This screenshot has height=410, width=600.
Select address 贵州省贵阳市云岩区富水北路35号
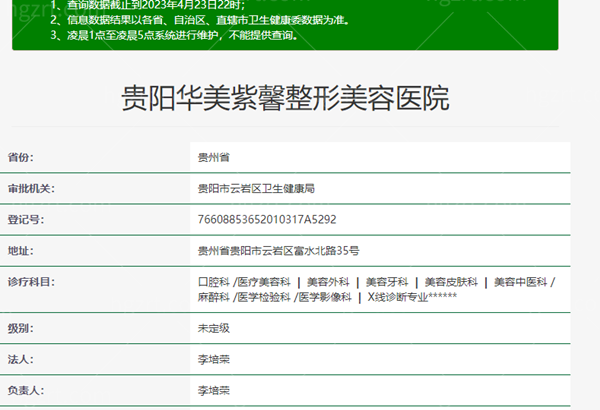pyautogui.click(x=279, y=251)
